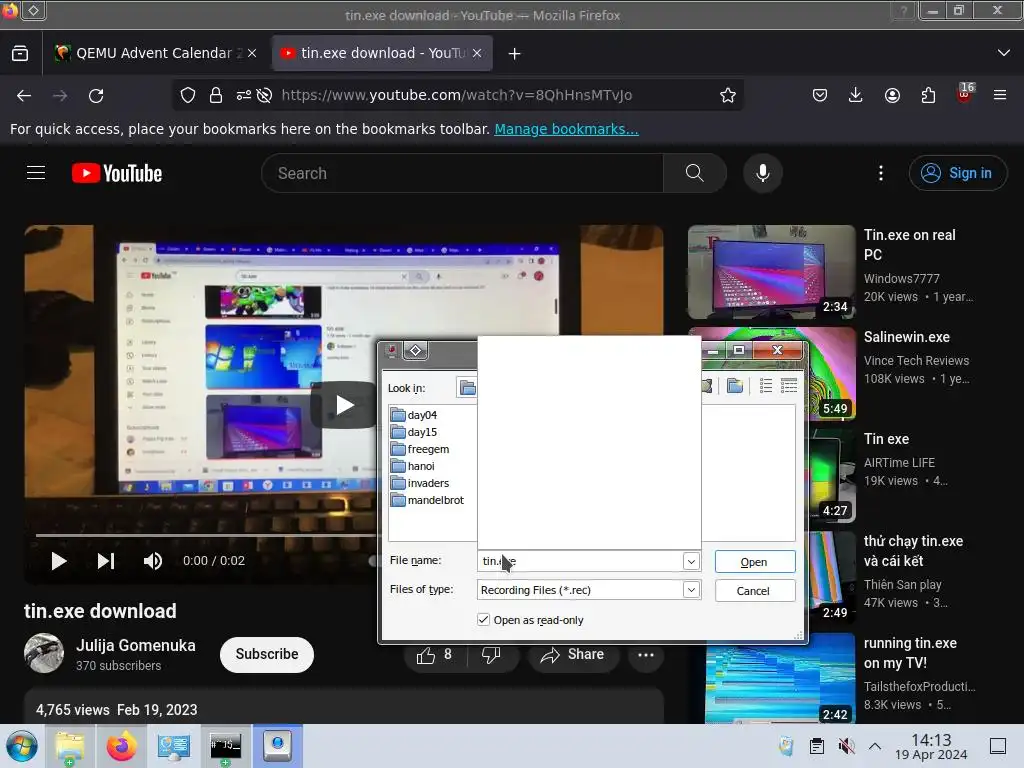Image resolution: width=1024 pixels, height=768 pixels.
Task: Open a new browser tab
Action: [515, 54]
